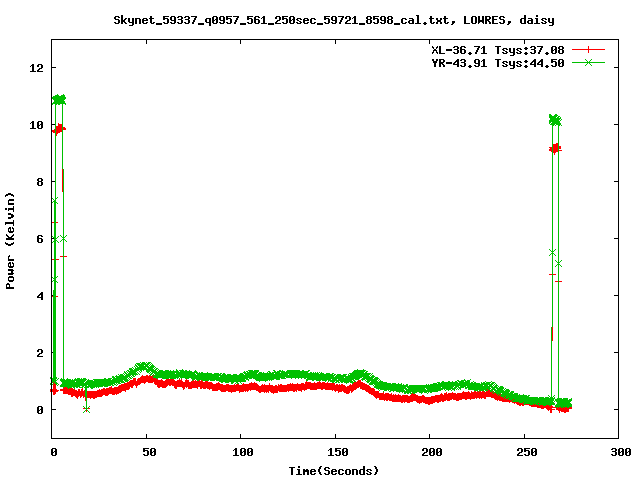
Task: Click the x-axis tick label 50
Action: pos(149,452)
